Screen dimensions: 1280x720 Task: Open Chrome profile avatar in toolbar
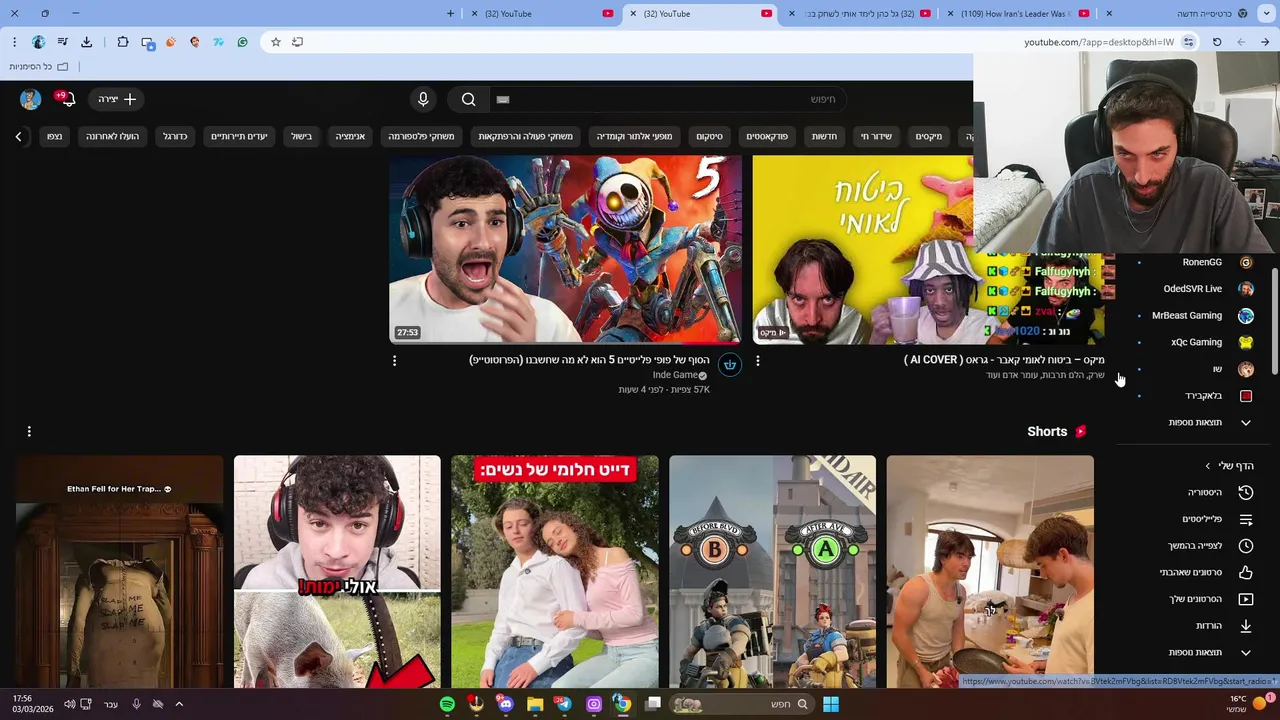tap(38, 42)
